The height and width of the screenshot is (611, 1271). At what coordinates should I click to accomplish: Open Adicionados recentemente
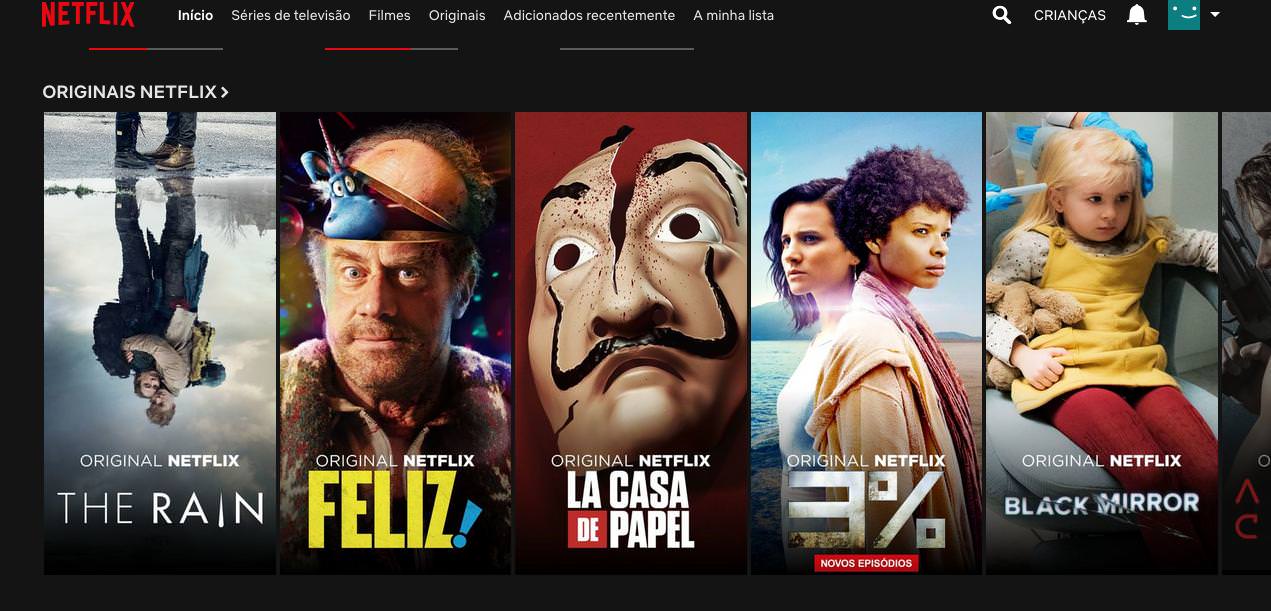[589, 15]
